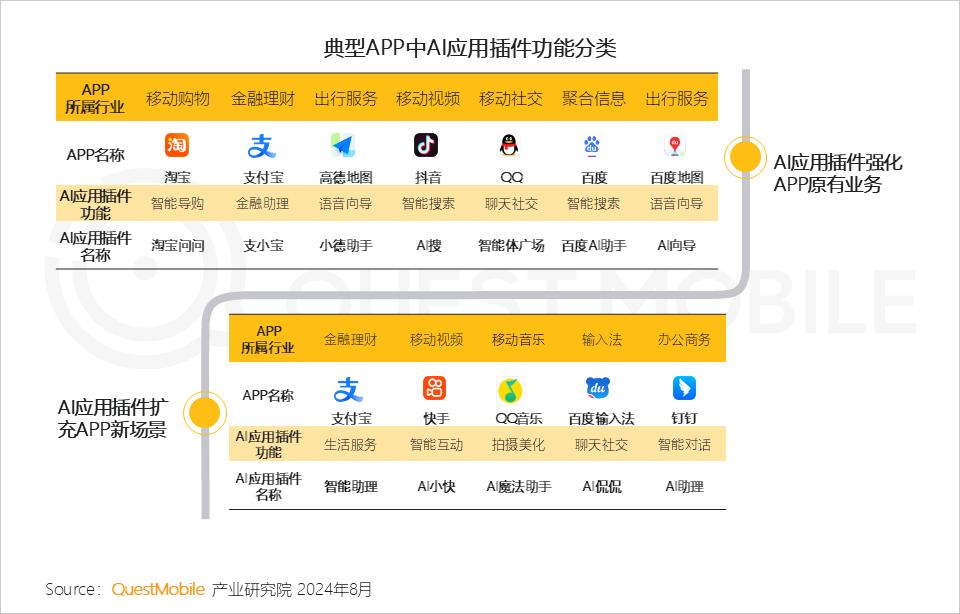Click 出行服务 header above 高德地图

click(346, 99)
